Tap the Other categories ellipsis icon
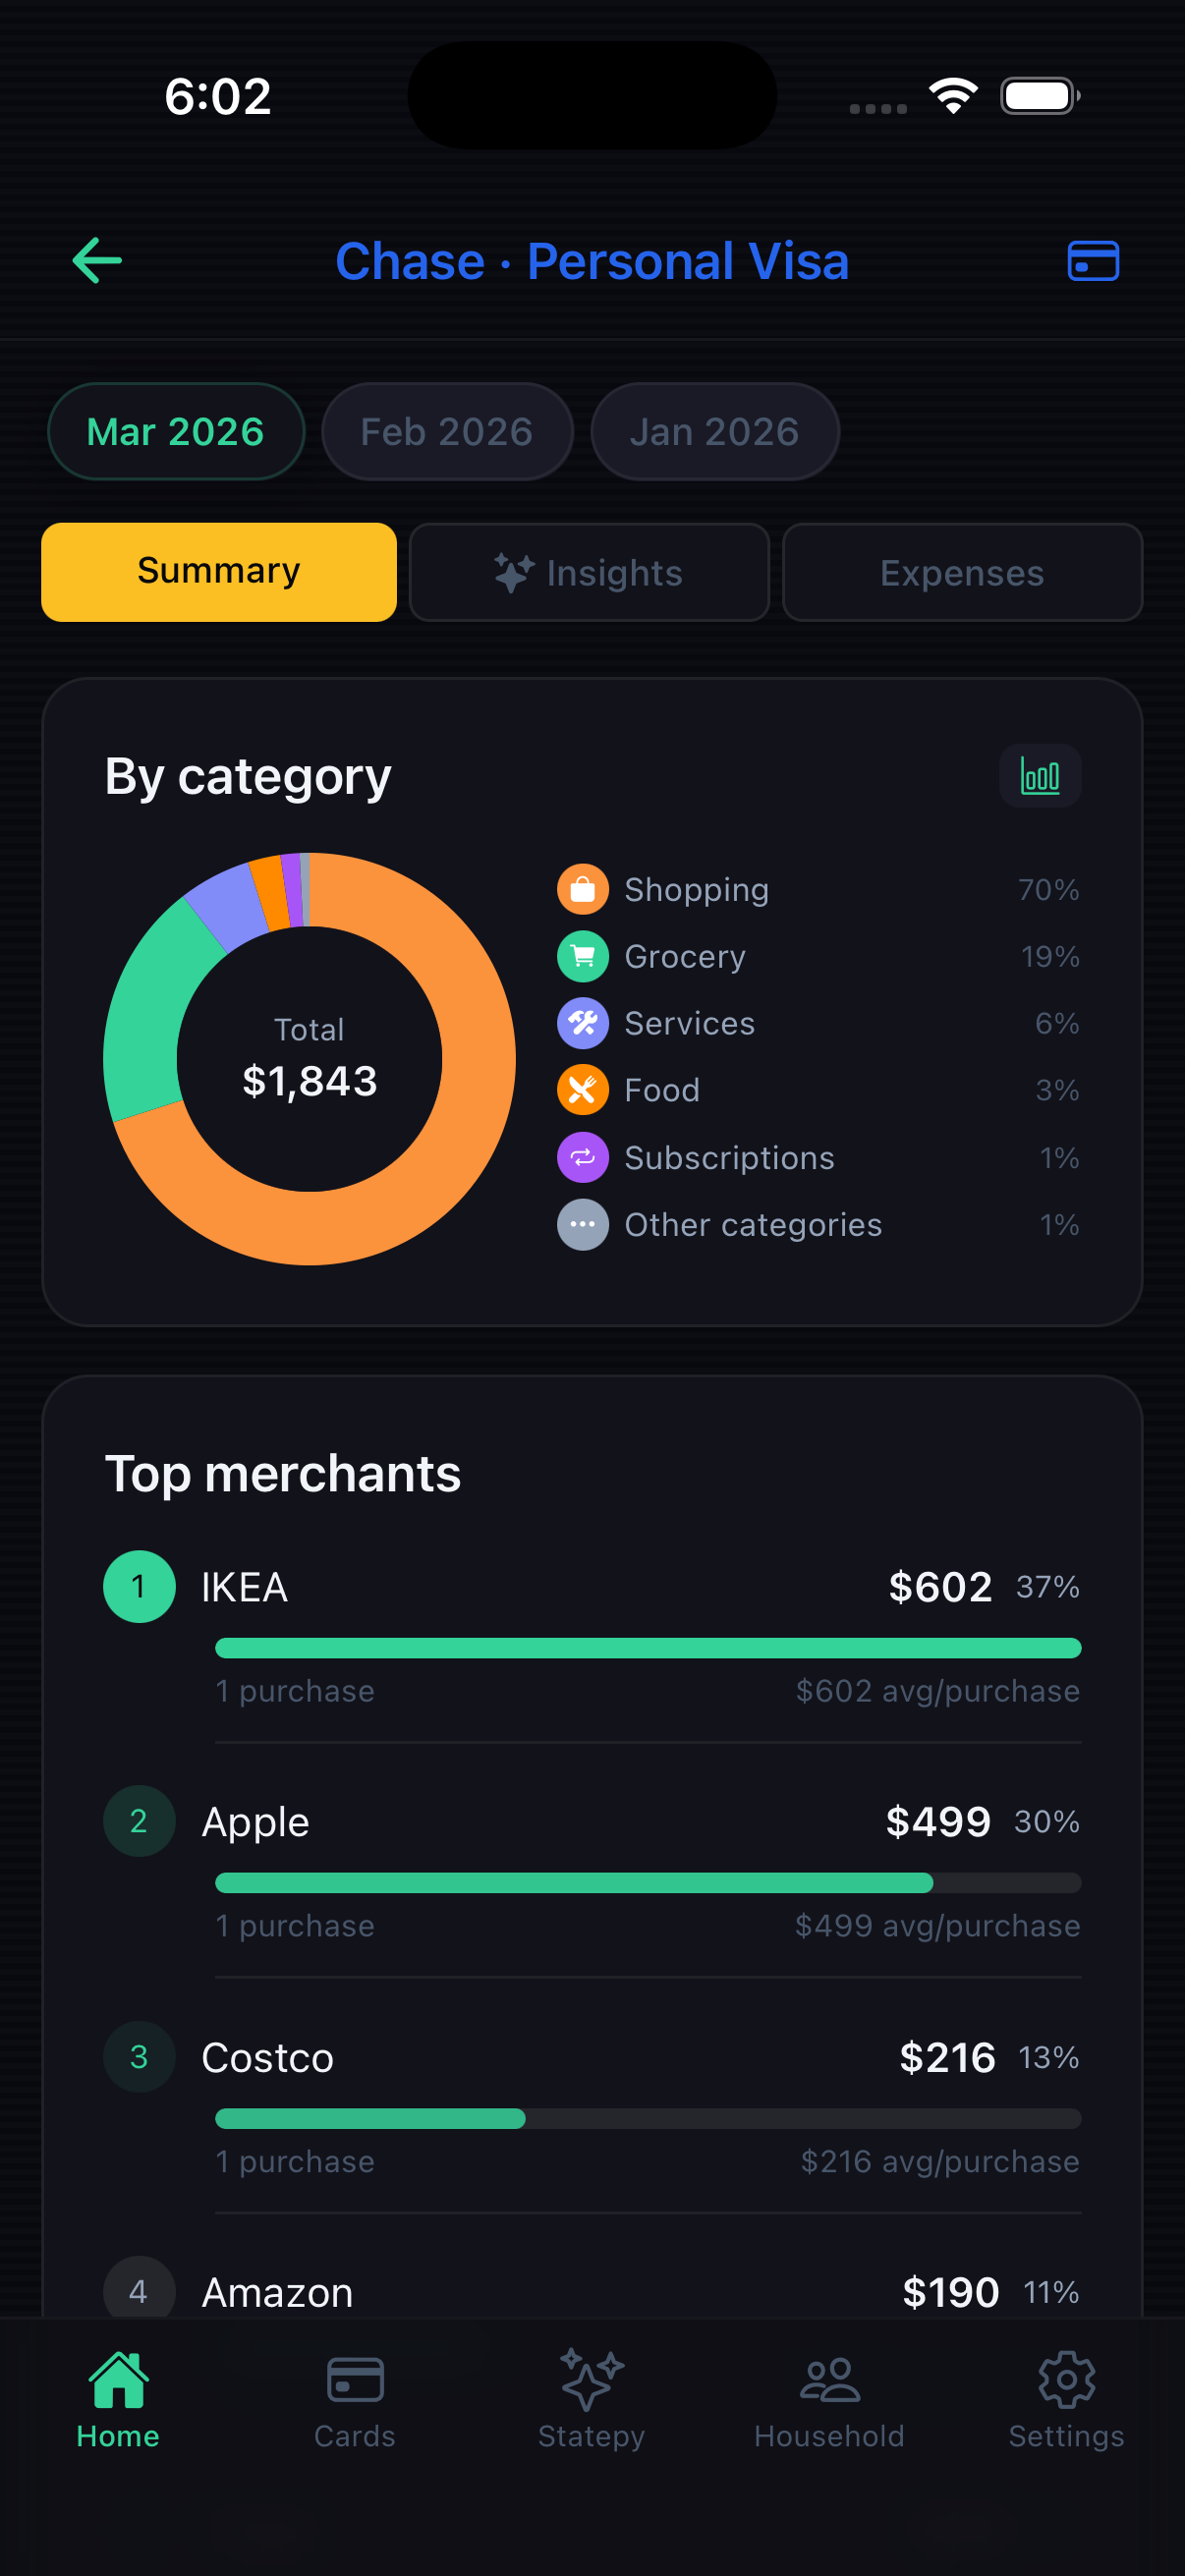The image size is (1185, 2576). 582,1224
